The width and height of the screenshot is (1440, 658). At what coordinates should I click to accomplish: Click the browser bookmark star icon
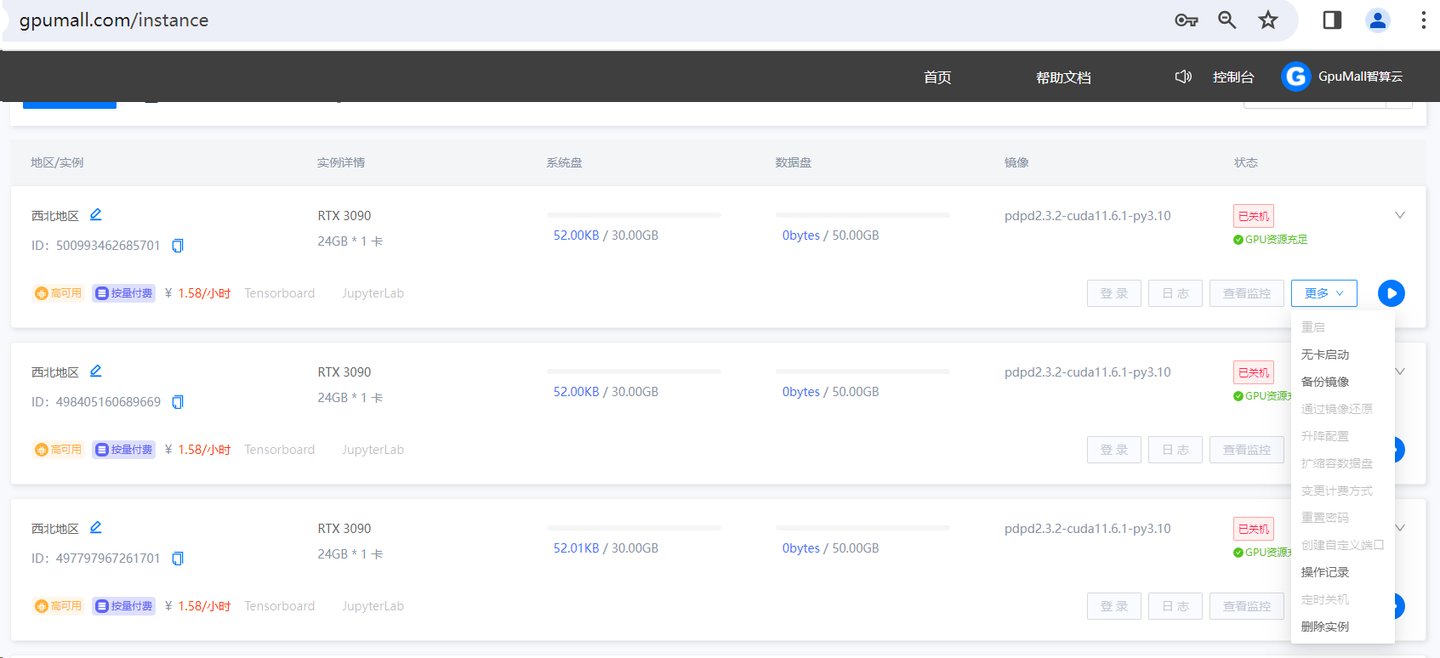1268,20
